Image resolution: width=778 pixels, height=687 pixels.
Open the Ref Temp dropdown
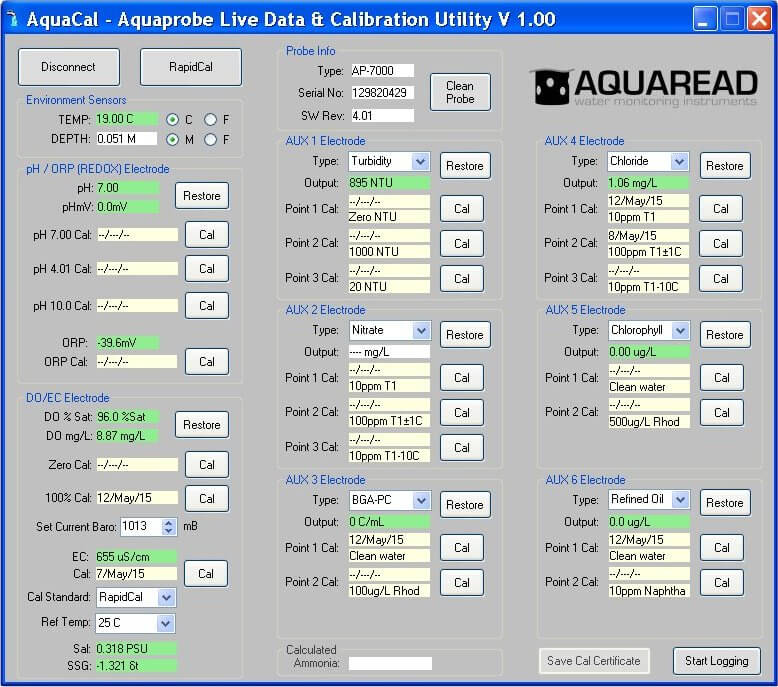coord(166,623)
